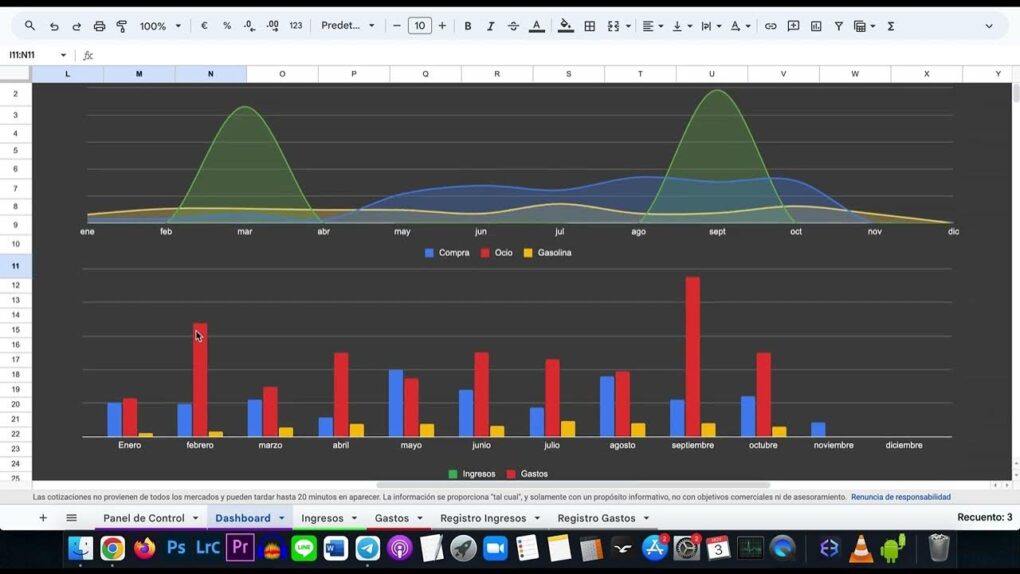Toggle strikethrough formatting
This screenshot has width=1020, height=574.
tap(513, 26)
